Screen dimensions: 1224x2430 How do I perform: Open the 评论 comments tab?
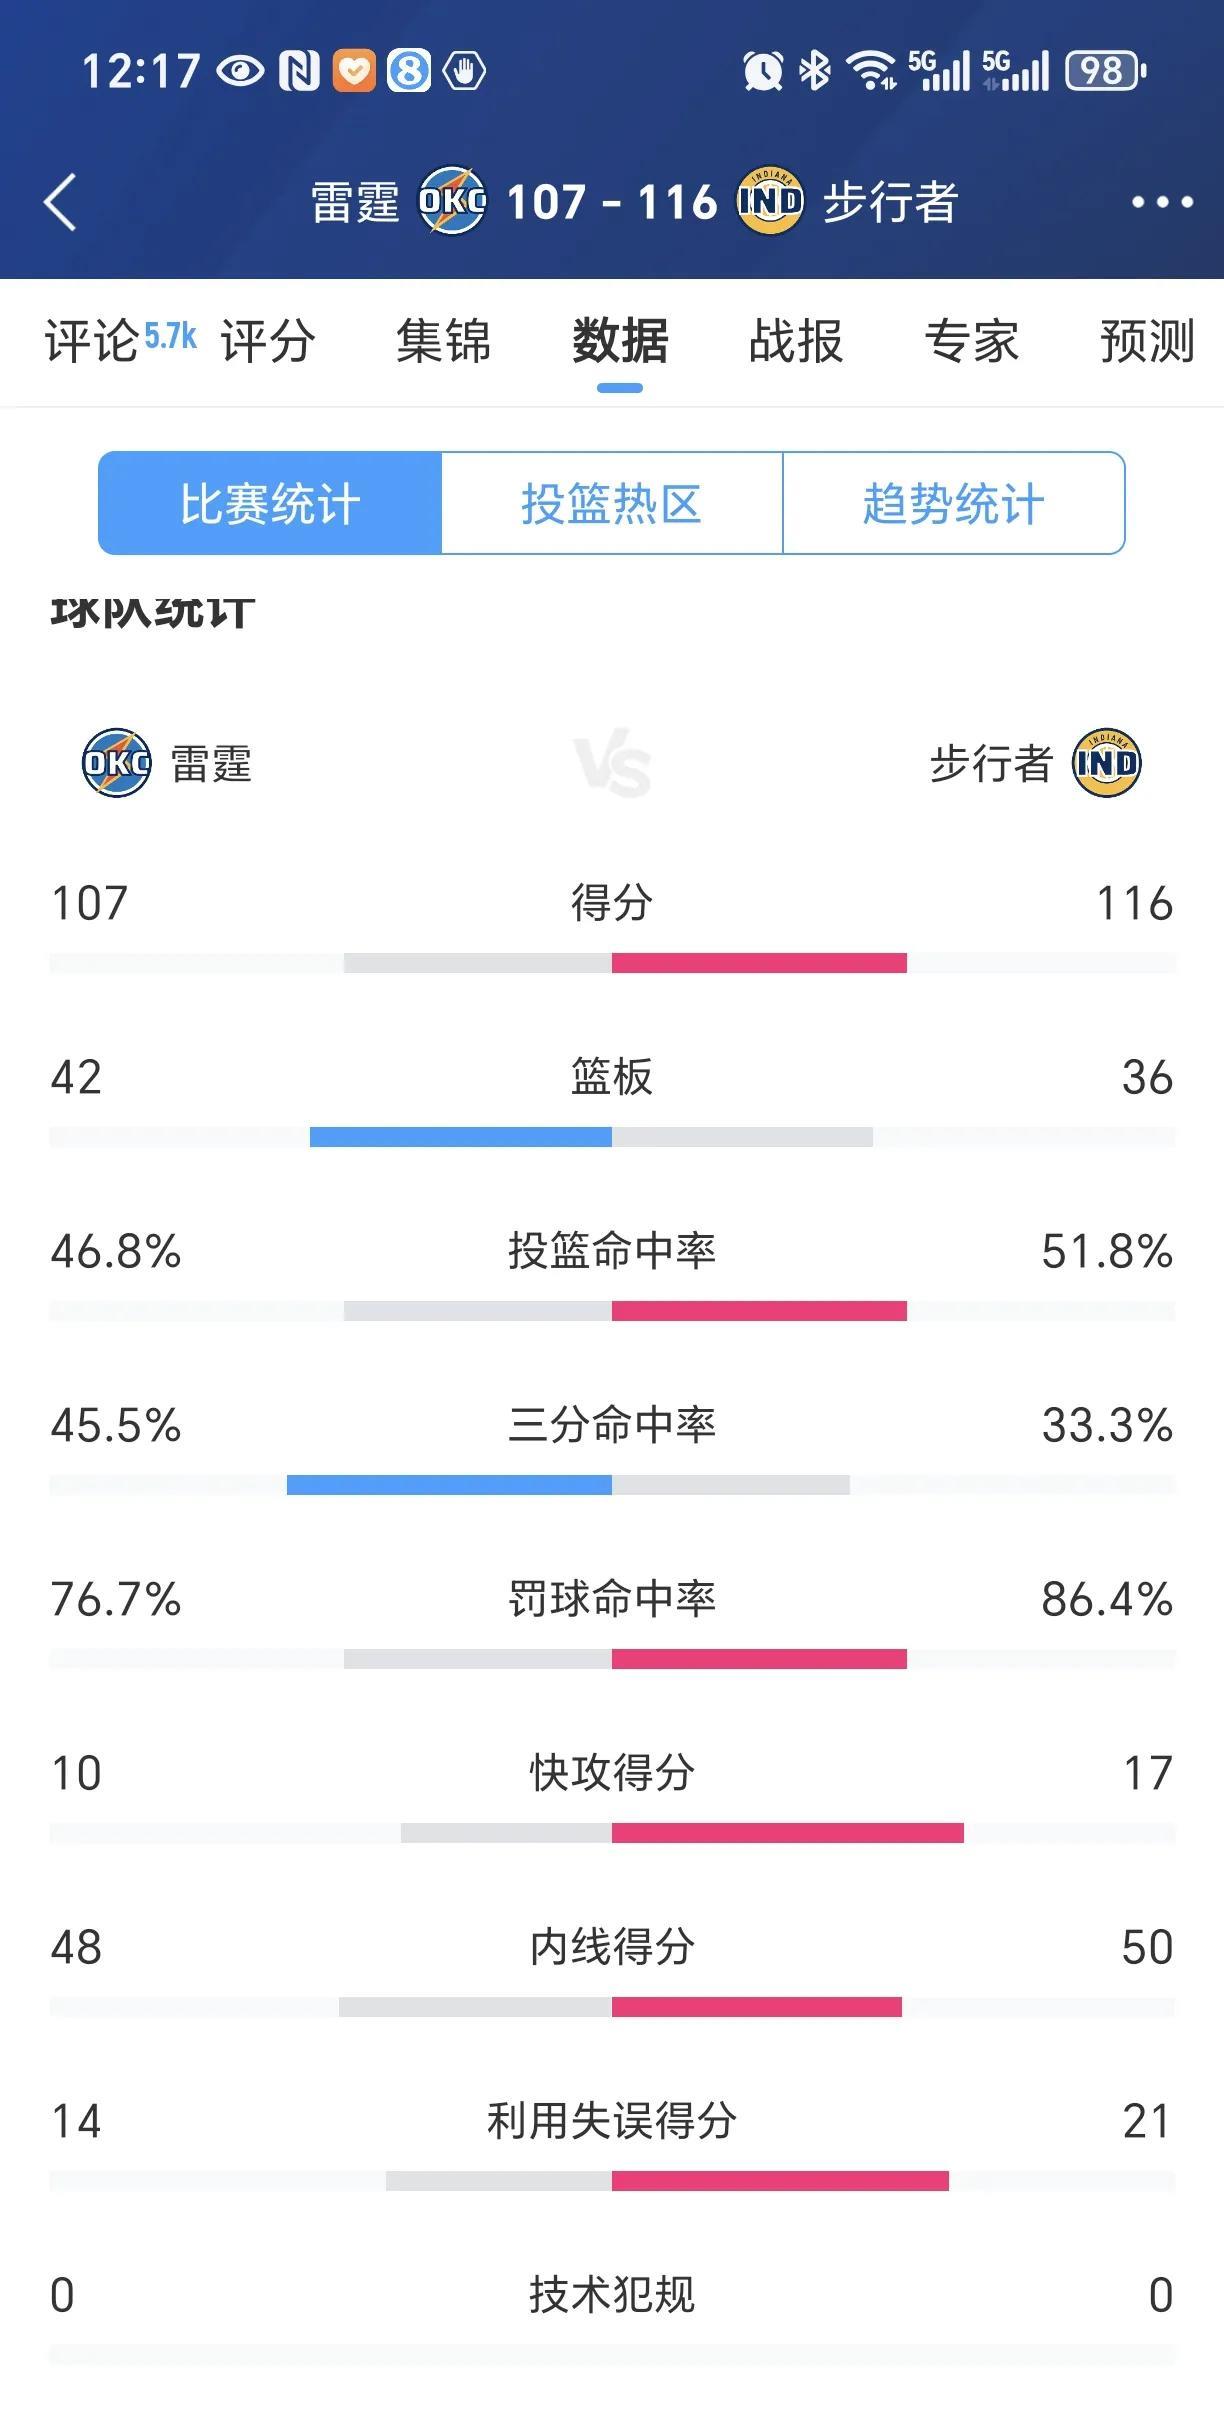pyautogui.click(x=92, y=342)
